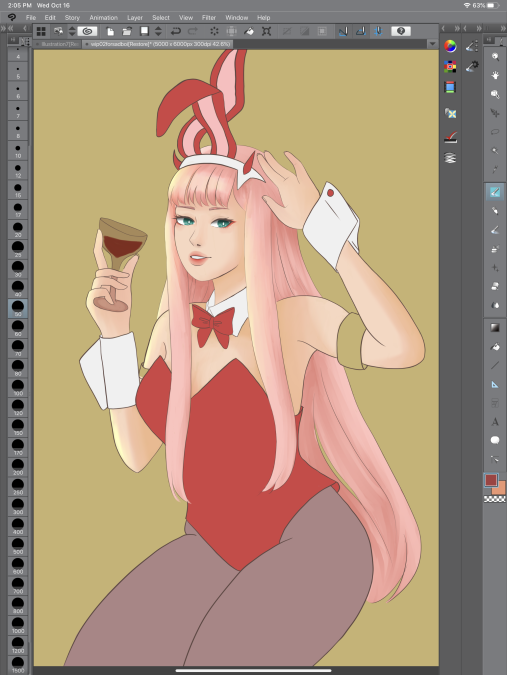Pick brush size 500 preset

[x=18, y=545]
